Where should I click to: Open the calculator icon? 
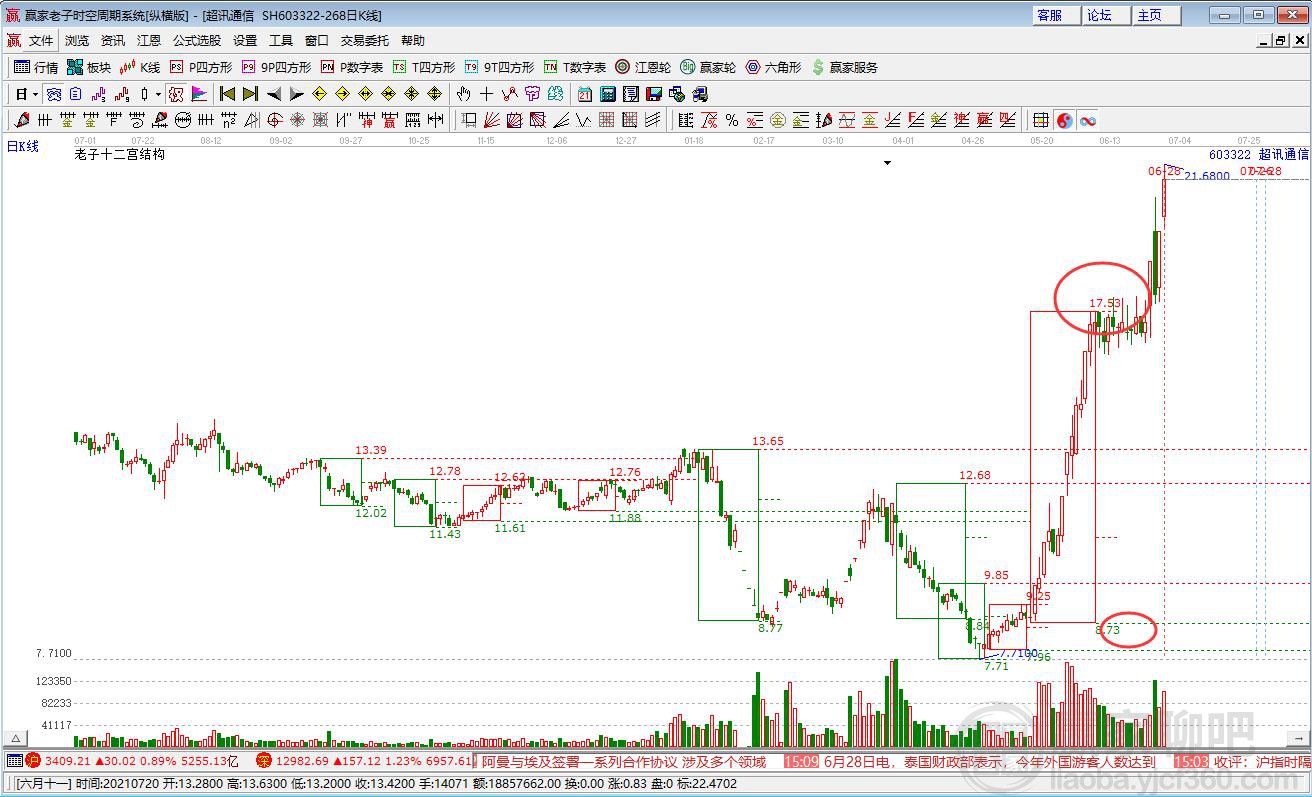tap(607, 94)
